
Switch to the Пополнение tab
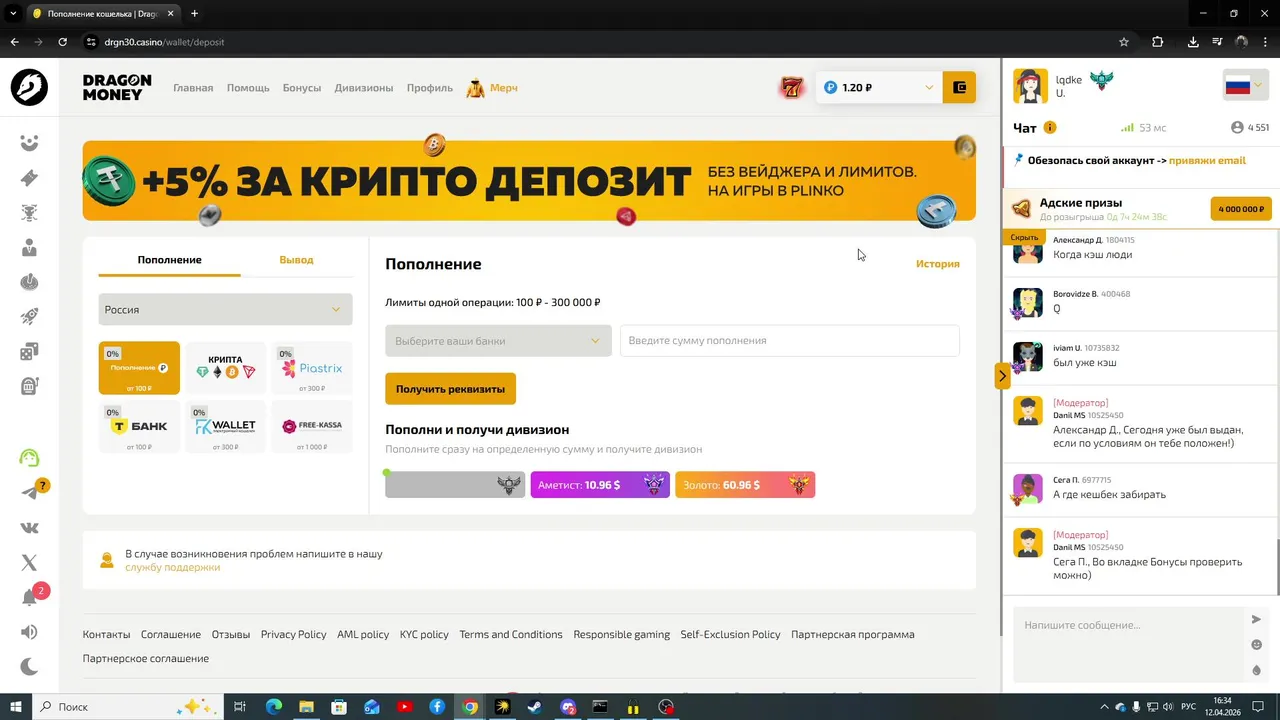point(169,260)
